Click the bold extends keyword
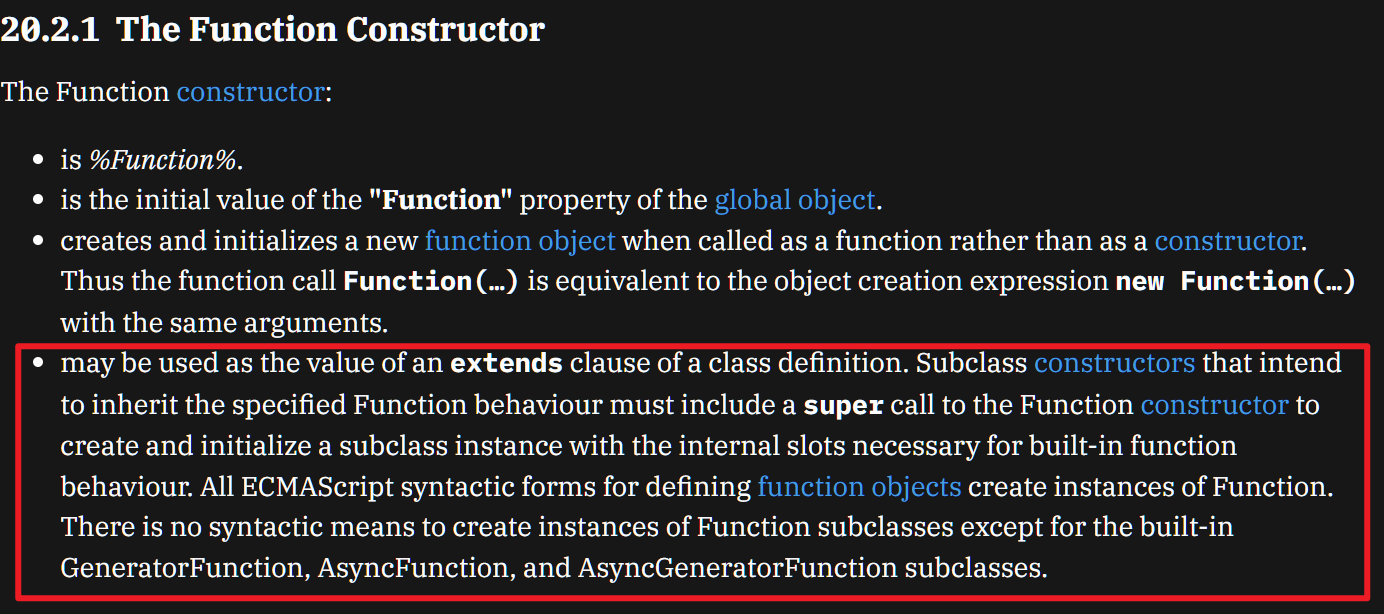1384x614 pixels. point(506,363)
